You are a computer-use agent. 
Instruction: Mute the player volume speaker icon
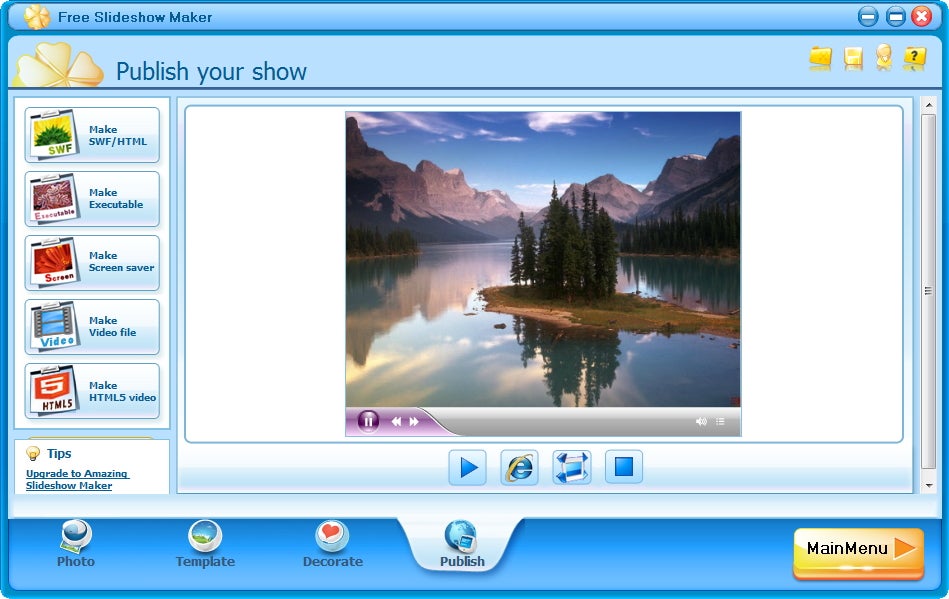[701, 422]
